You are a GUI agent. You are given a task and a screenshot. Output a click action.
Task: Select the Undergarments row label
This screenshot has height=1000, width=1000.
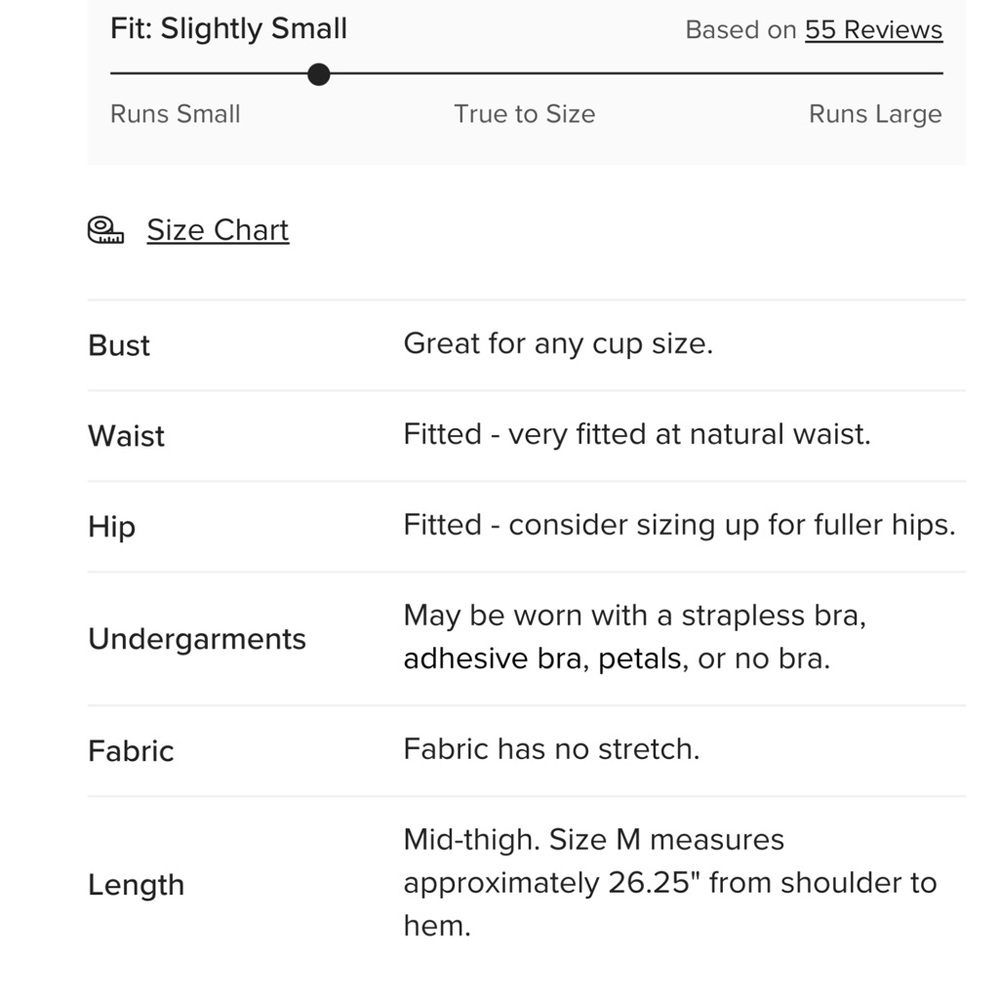pos(197,639)
